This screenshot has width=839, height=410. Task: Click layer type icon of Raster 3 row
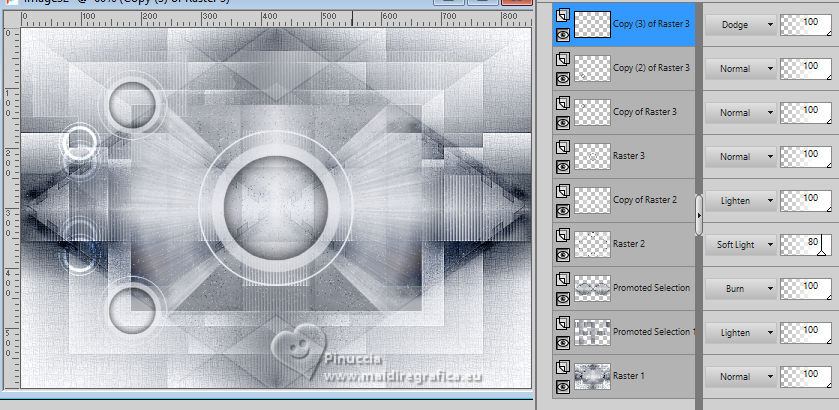pos(562,147)
